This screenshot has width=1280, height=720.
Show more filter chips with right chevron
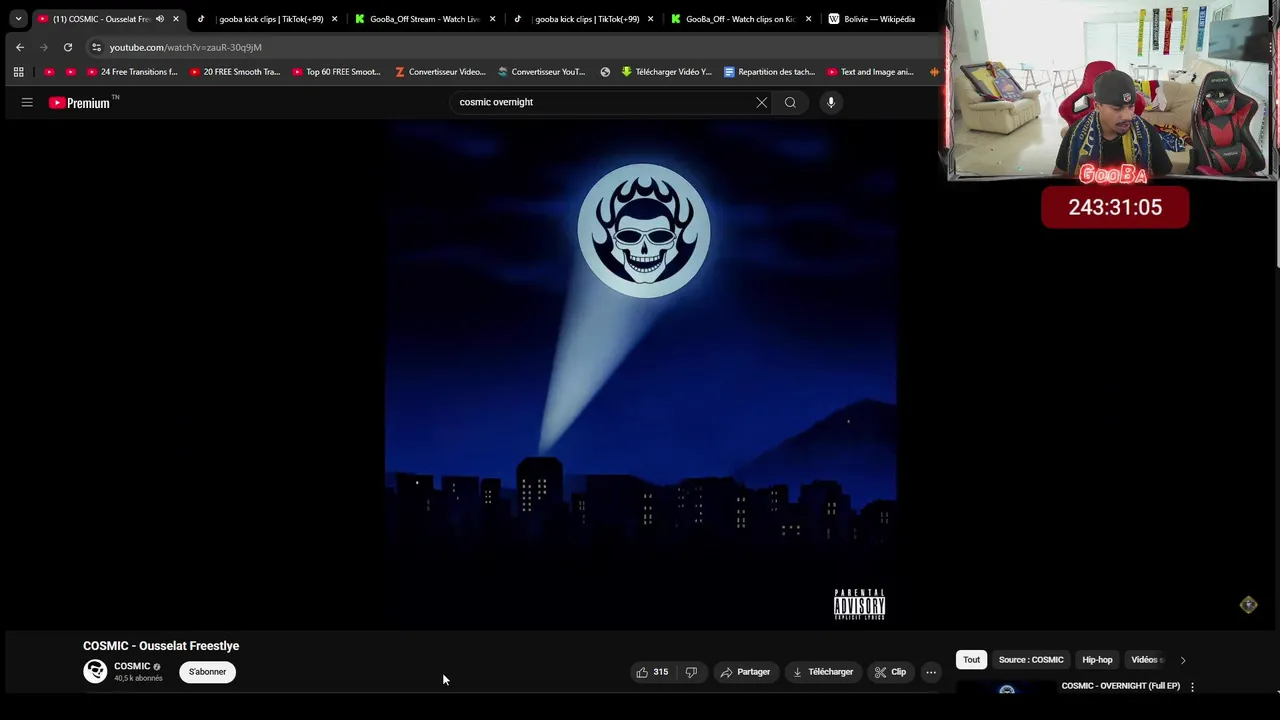coord(1183,660)
